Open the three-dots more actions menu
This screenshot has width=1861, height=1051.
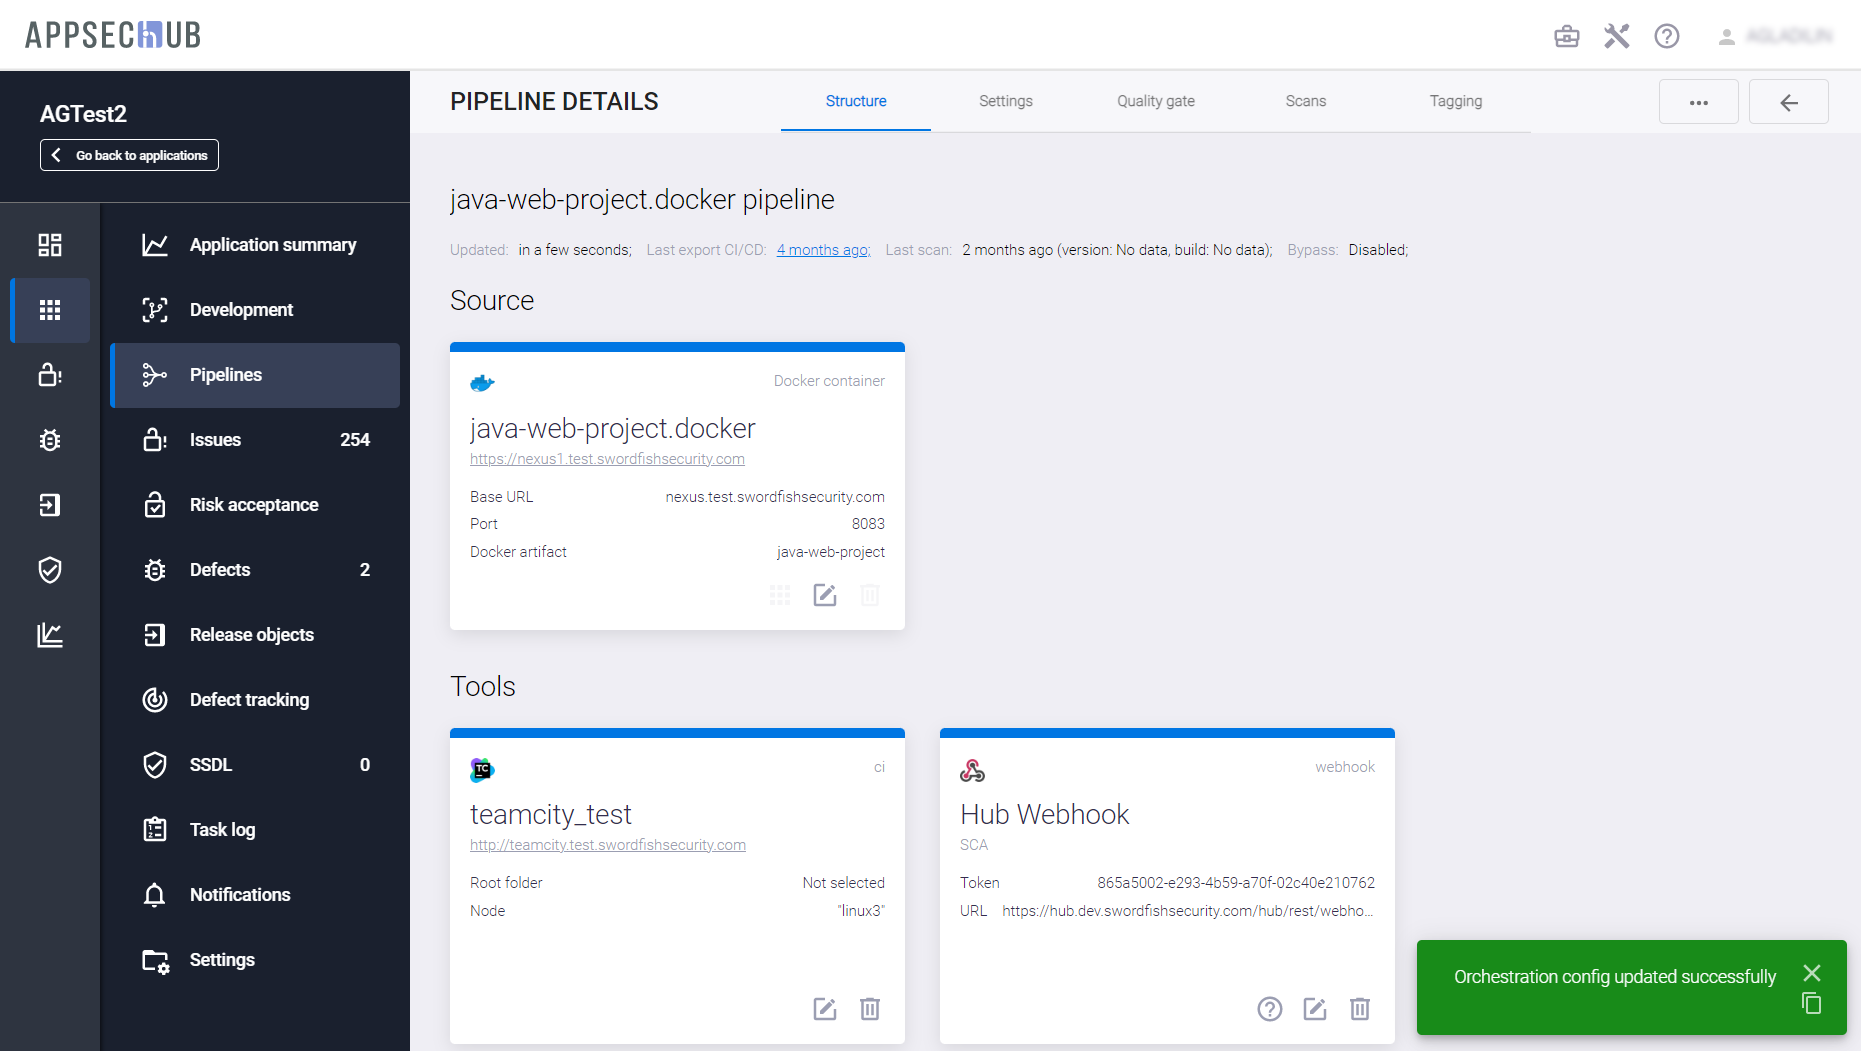[1698, 102]
